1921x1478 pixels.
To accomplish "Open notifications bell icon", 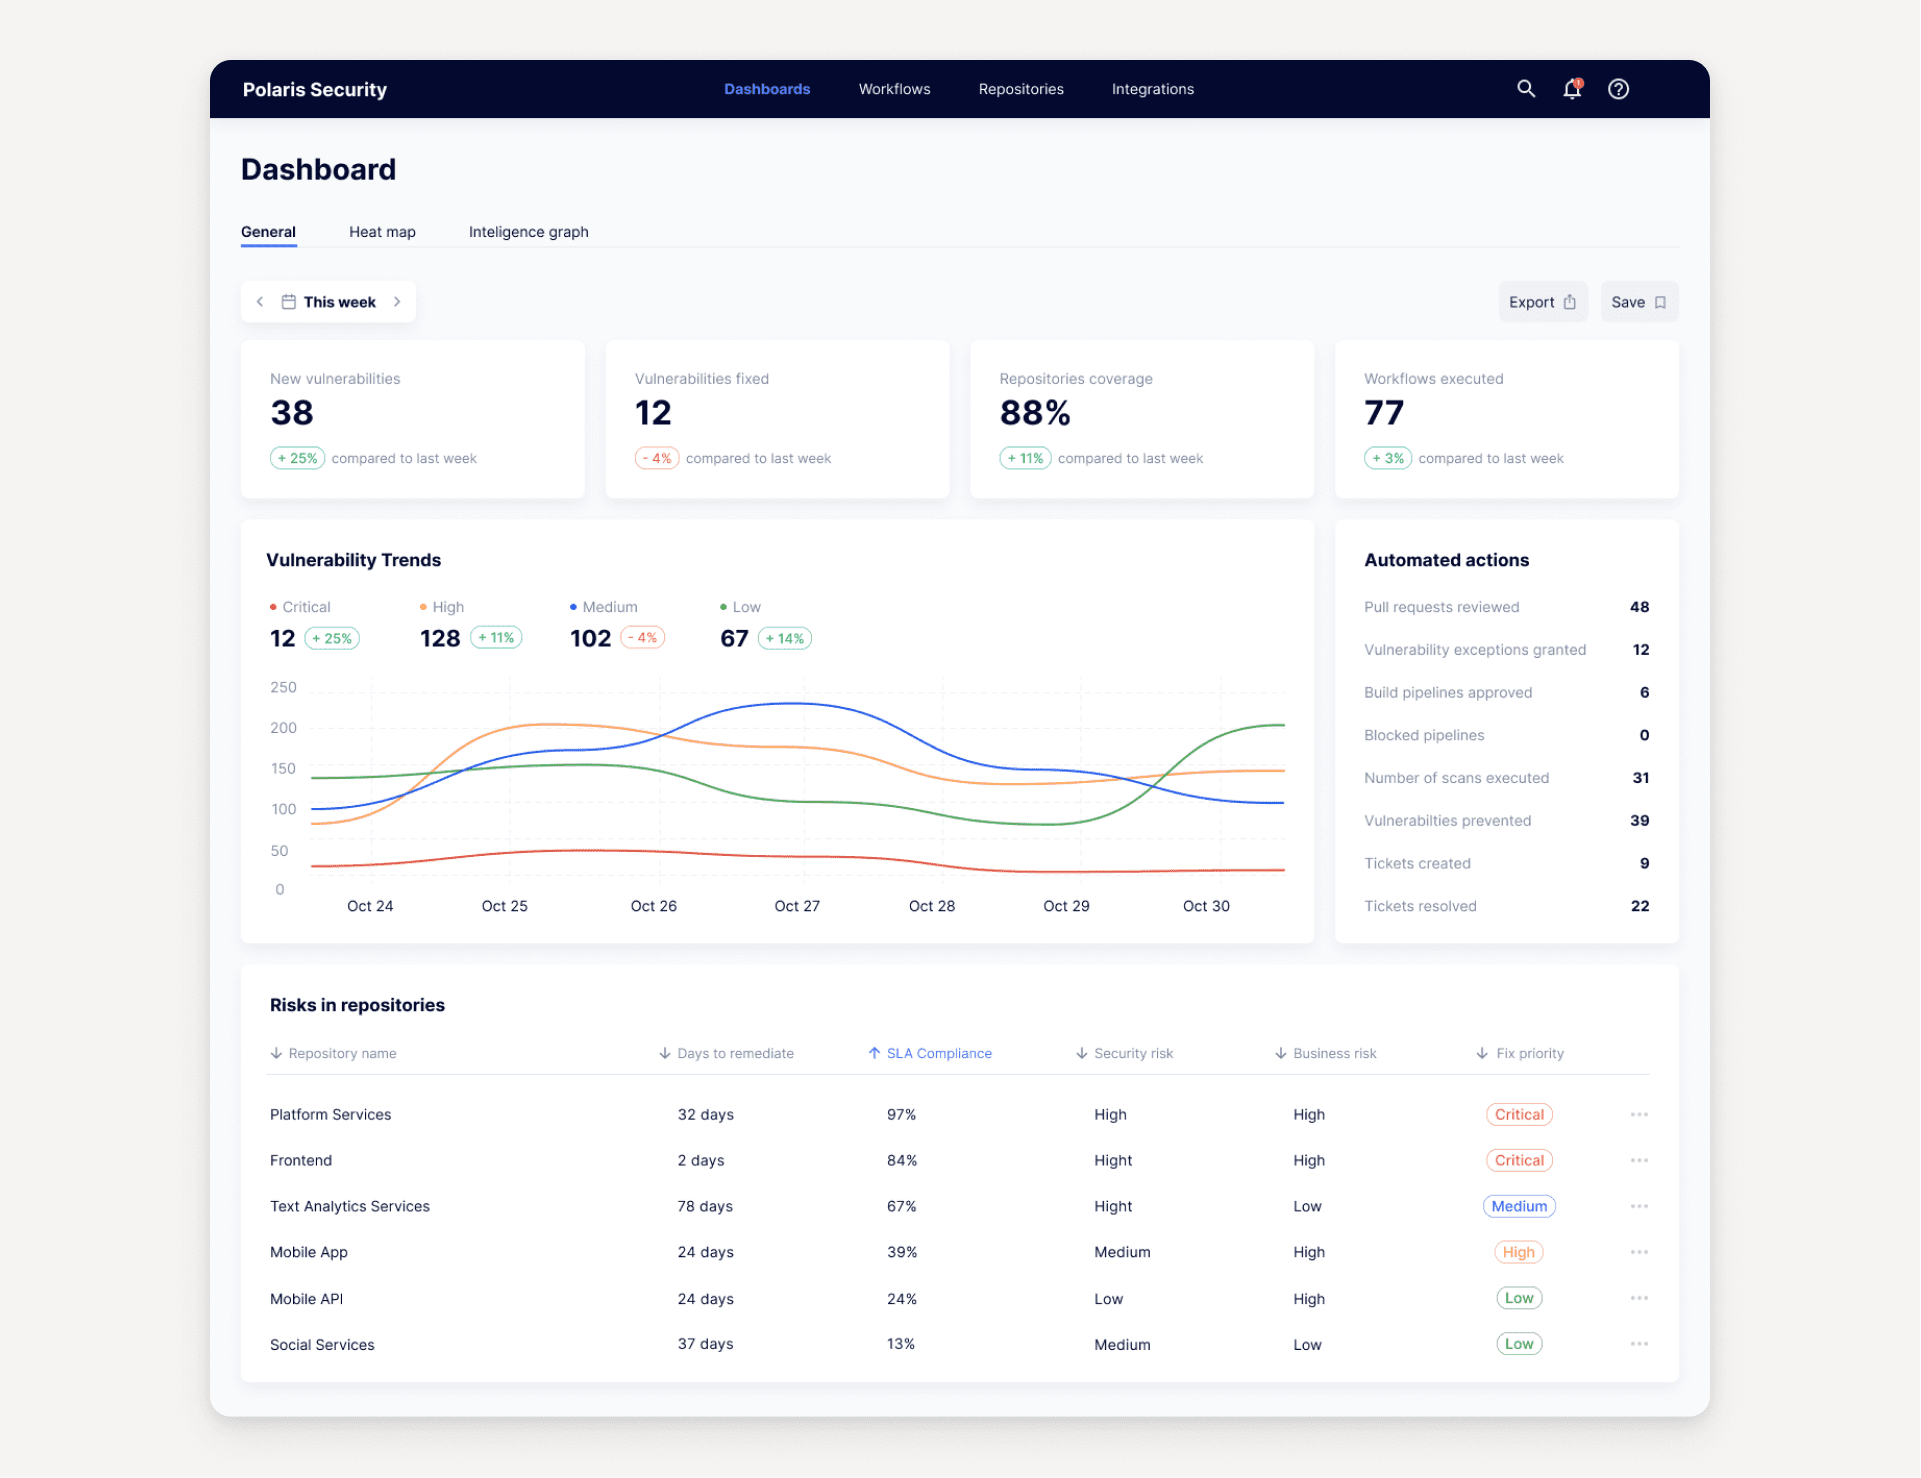I will [x=1573, y=89].
